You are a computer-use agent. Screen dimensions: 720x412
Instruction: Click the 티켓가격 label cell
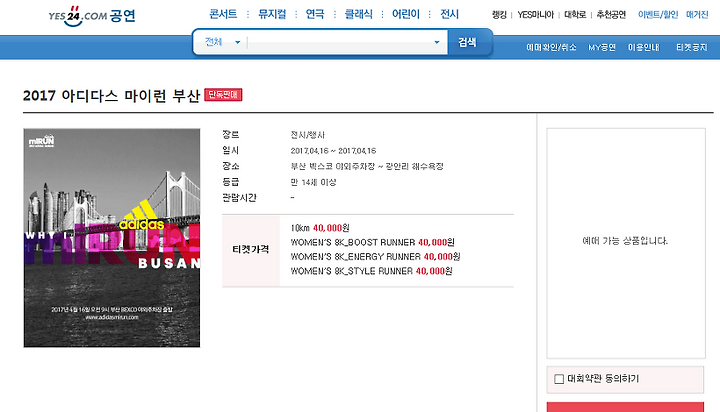[x=251, y=250]
